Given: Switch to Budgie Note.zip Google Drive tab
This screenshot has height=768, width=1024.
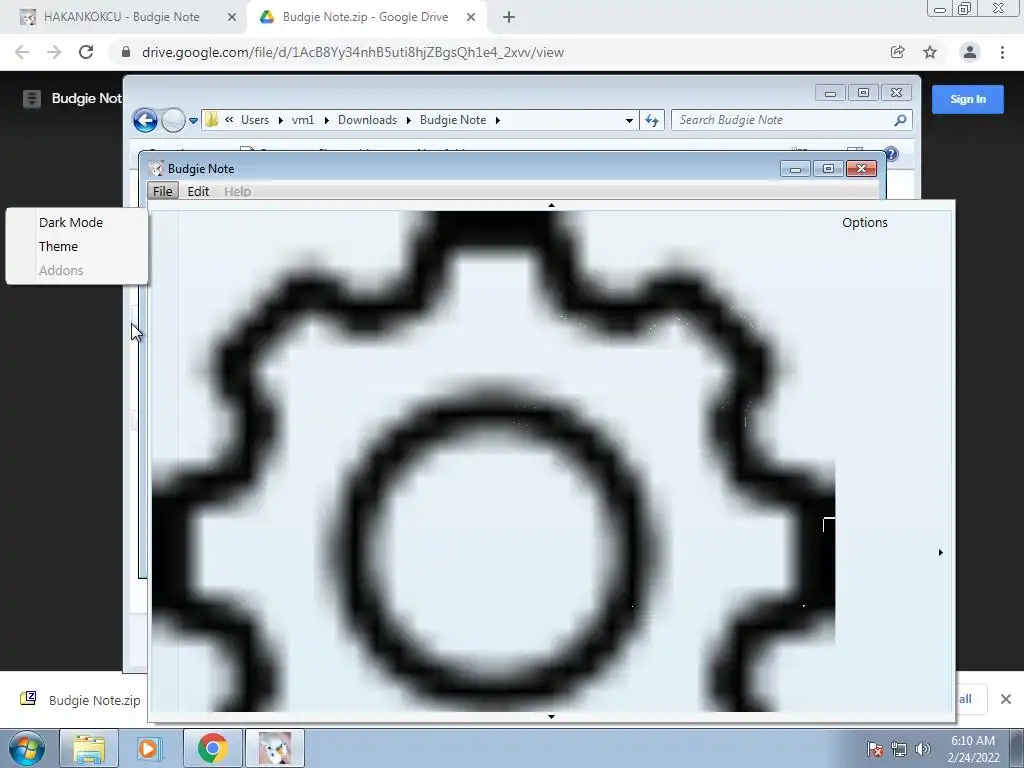Looking at the screenshot, I should [x=365, y=17].
